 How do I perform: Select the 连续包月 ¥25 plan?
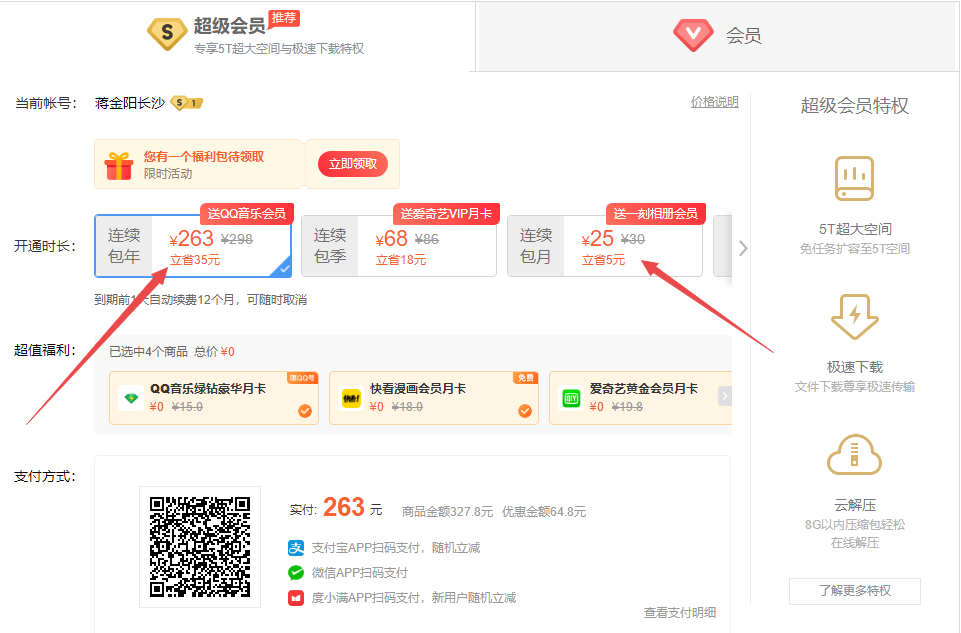coord(605,246)
